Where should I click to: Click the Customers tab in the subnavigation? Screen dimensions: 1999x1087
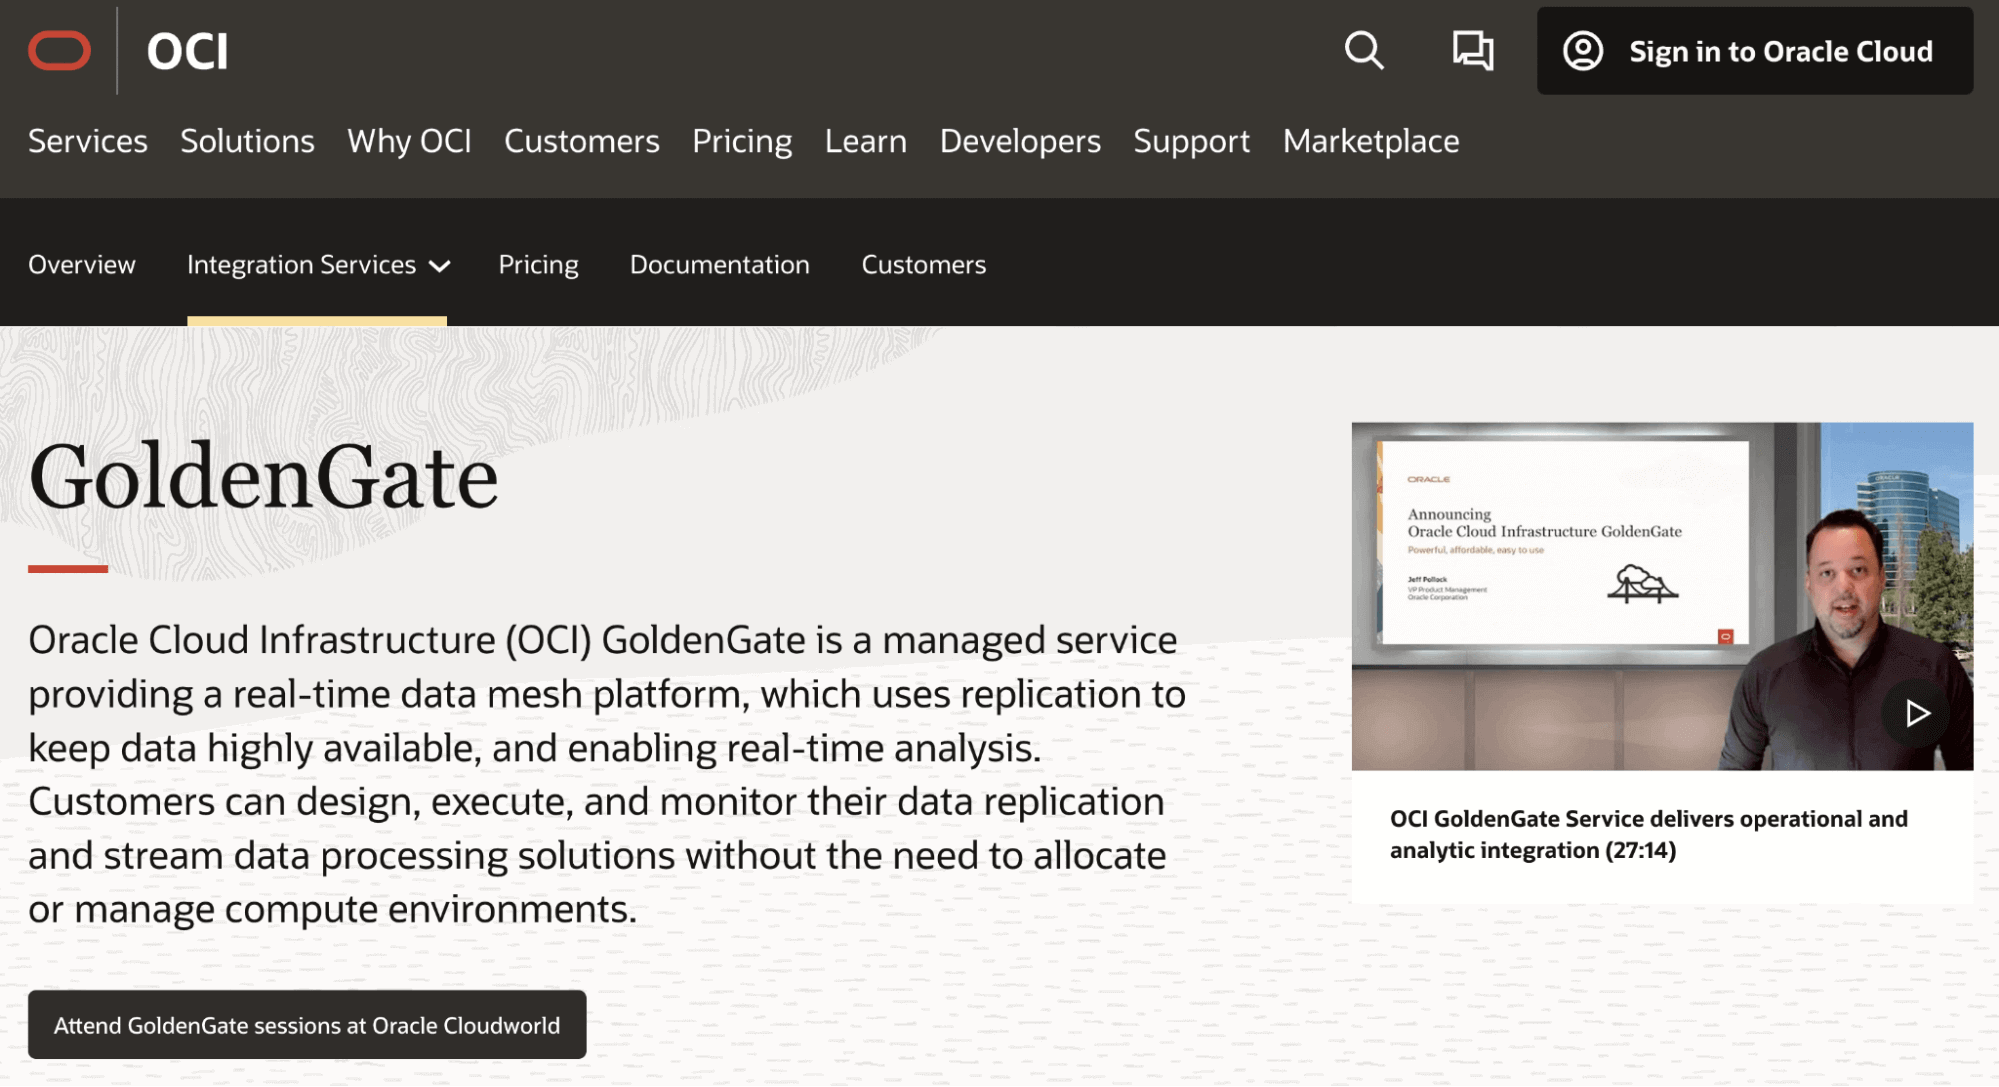pyautogui.click(x=922, y=265)
